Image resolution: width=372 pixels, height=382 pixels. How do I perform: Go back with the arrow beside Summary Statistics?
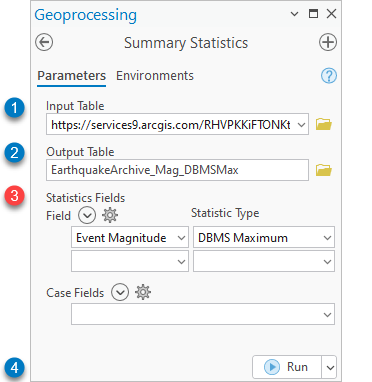pyautogui.click(x=44, y=42)
